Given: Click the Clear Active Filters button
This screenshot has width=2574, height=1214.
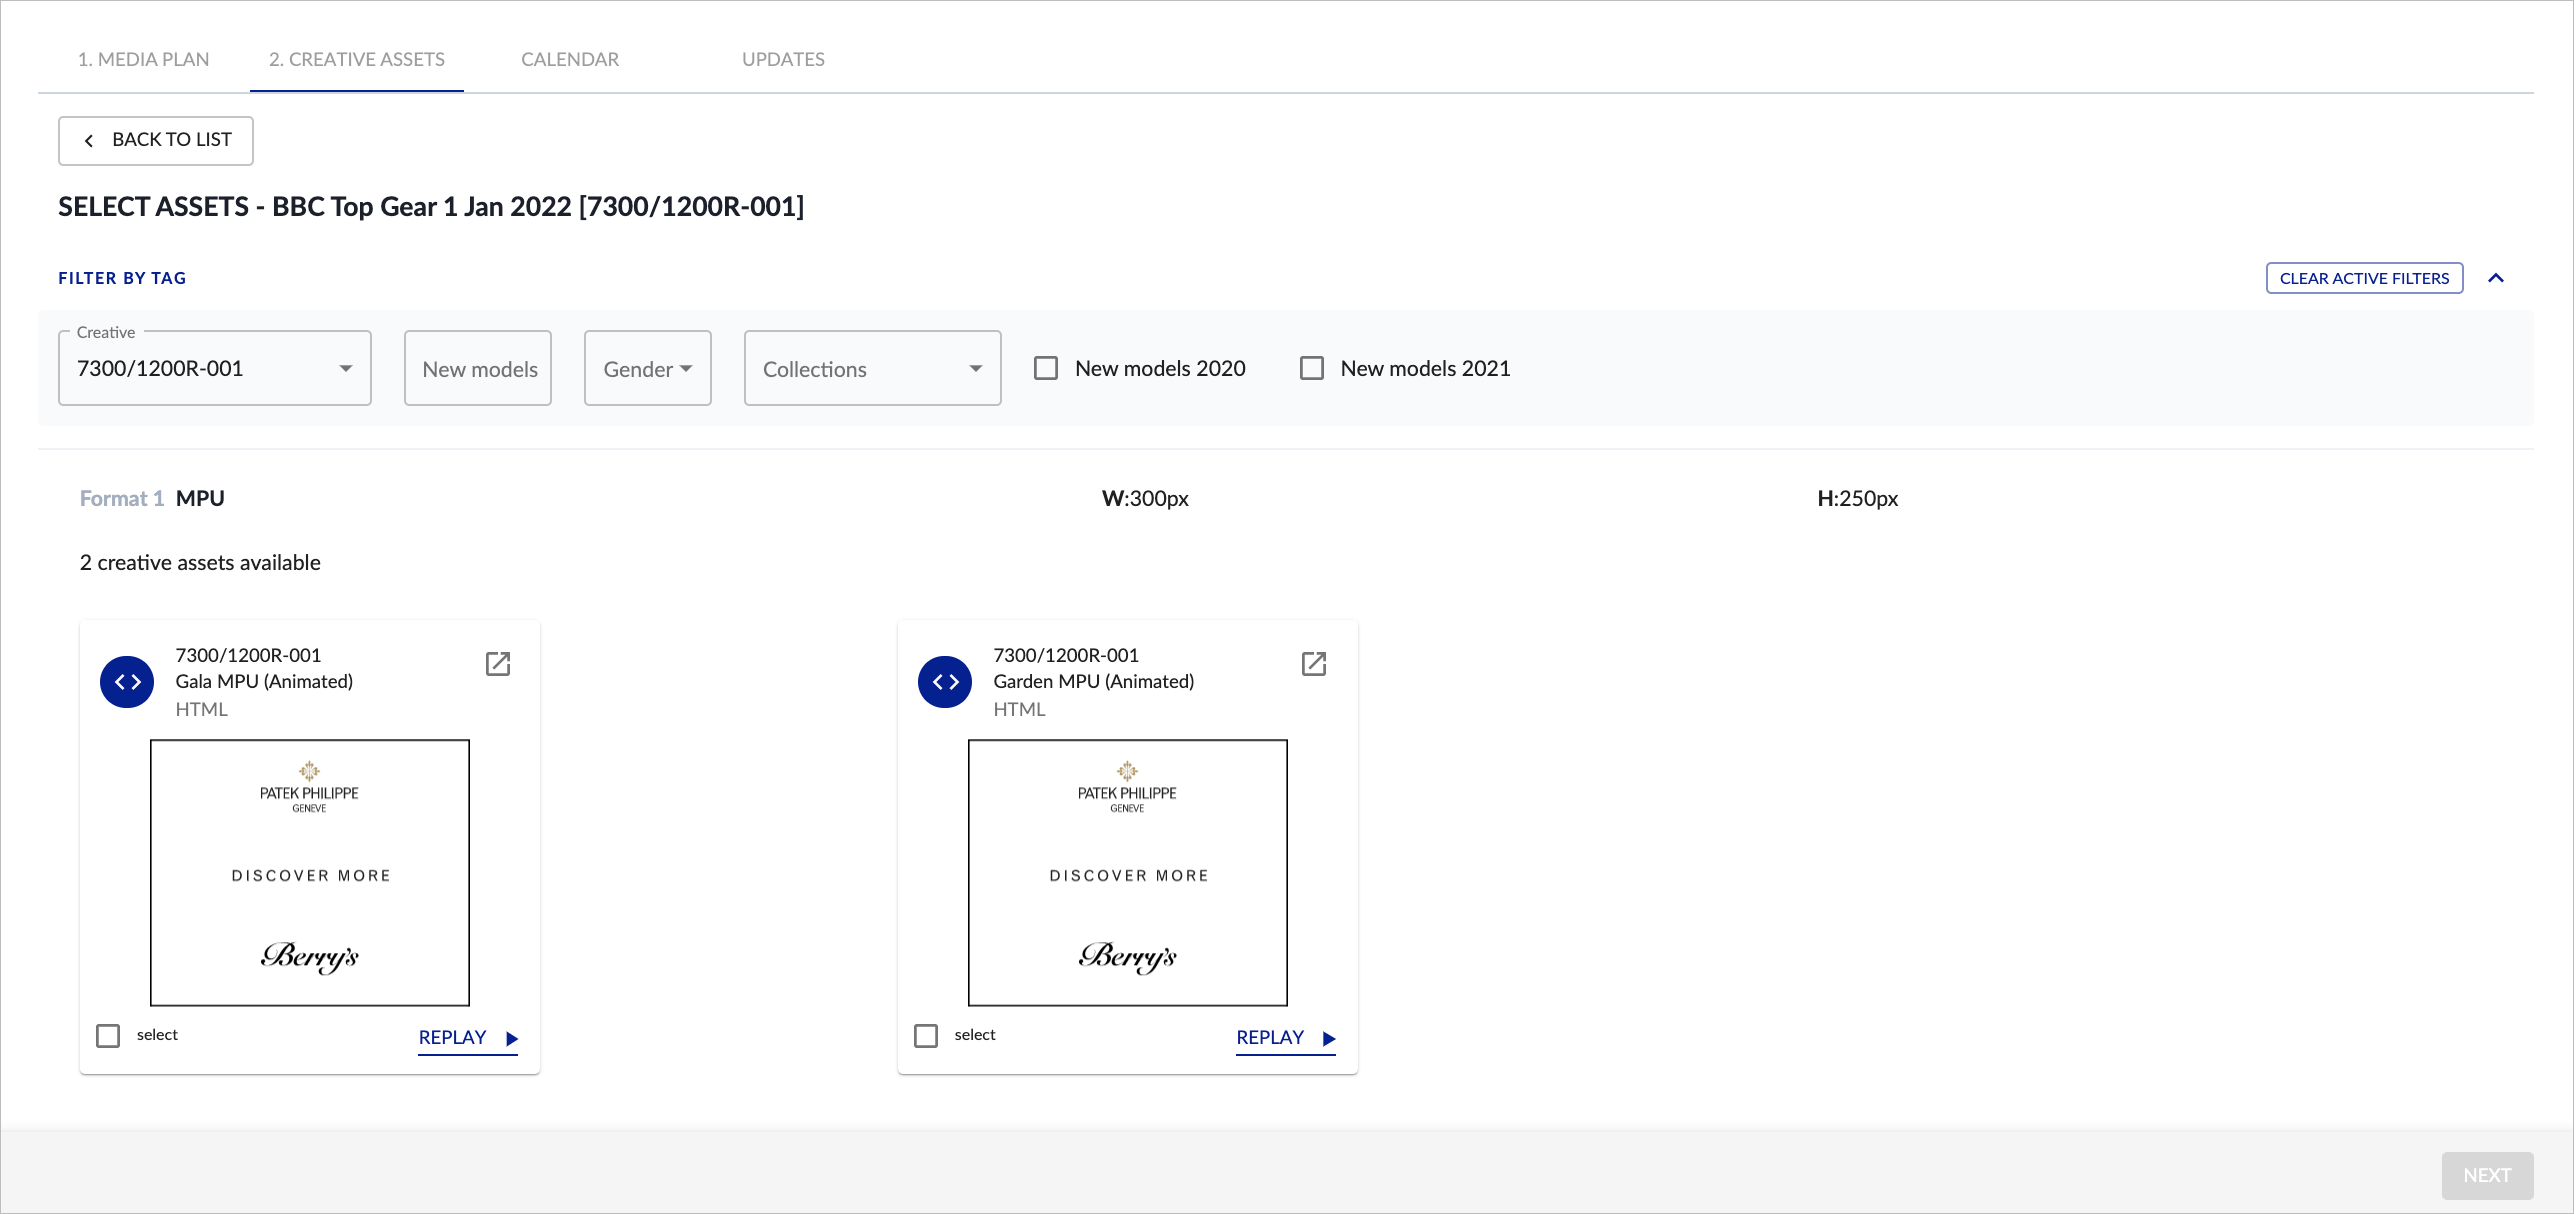Looking at the screenshot, I should (2364, 278).
